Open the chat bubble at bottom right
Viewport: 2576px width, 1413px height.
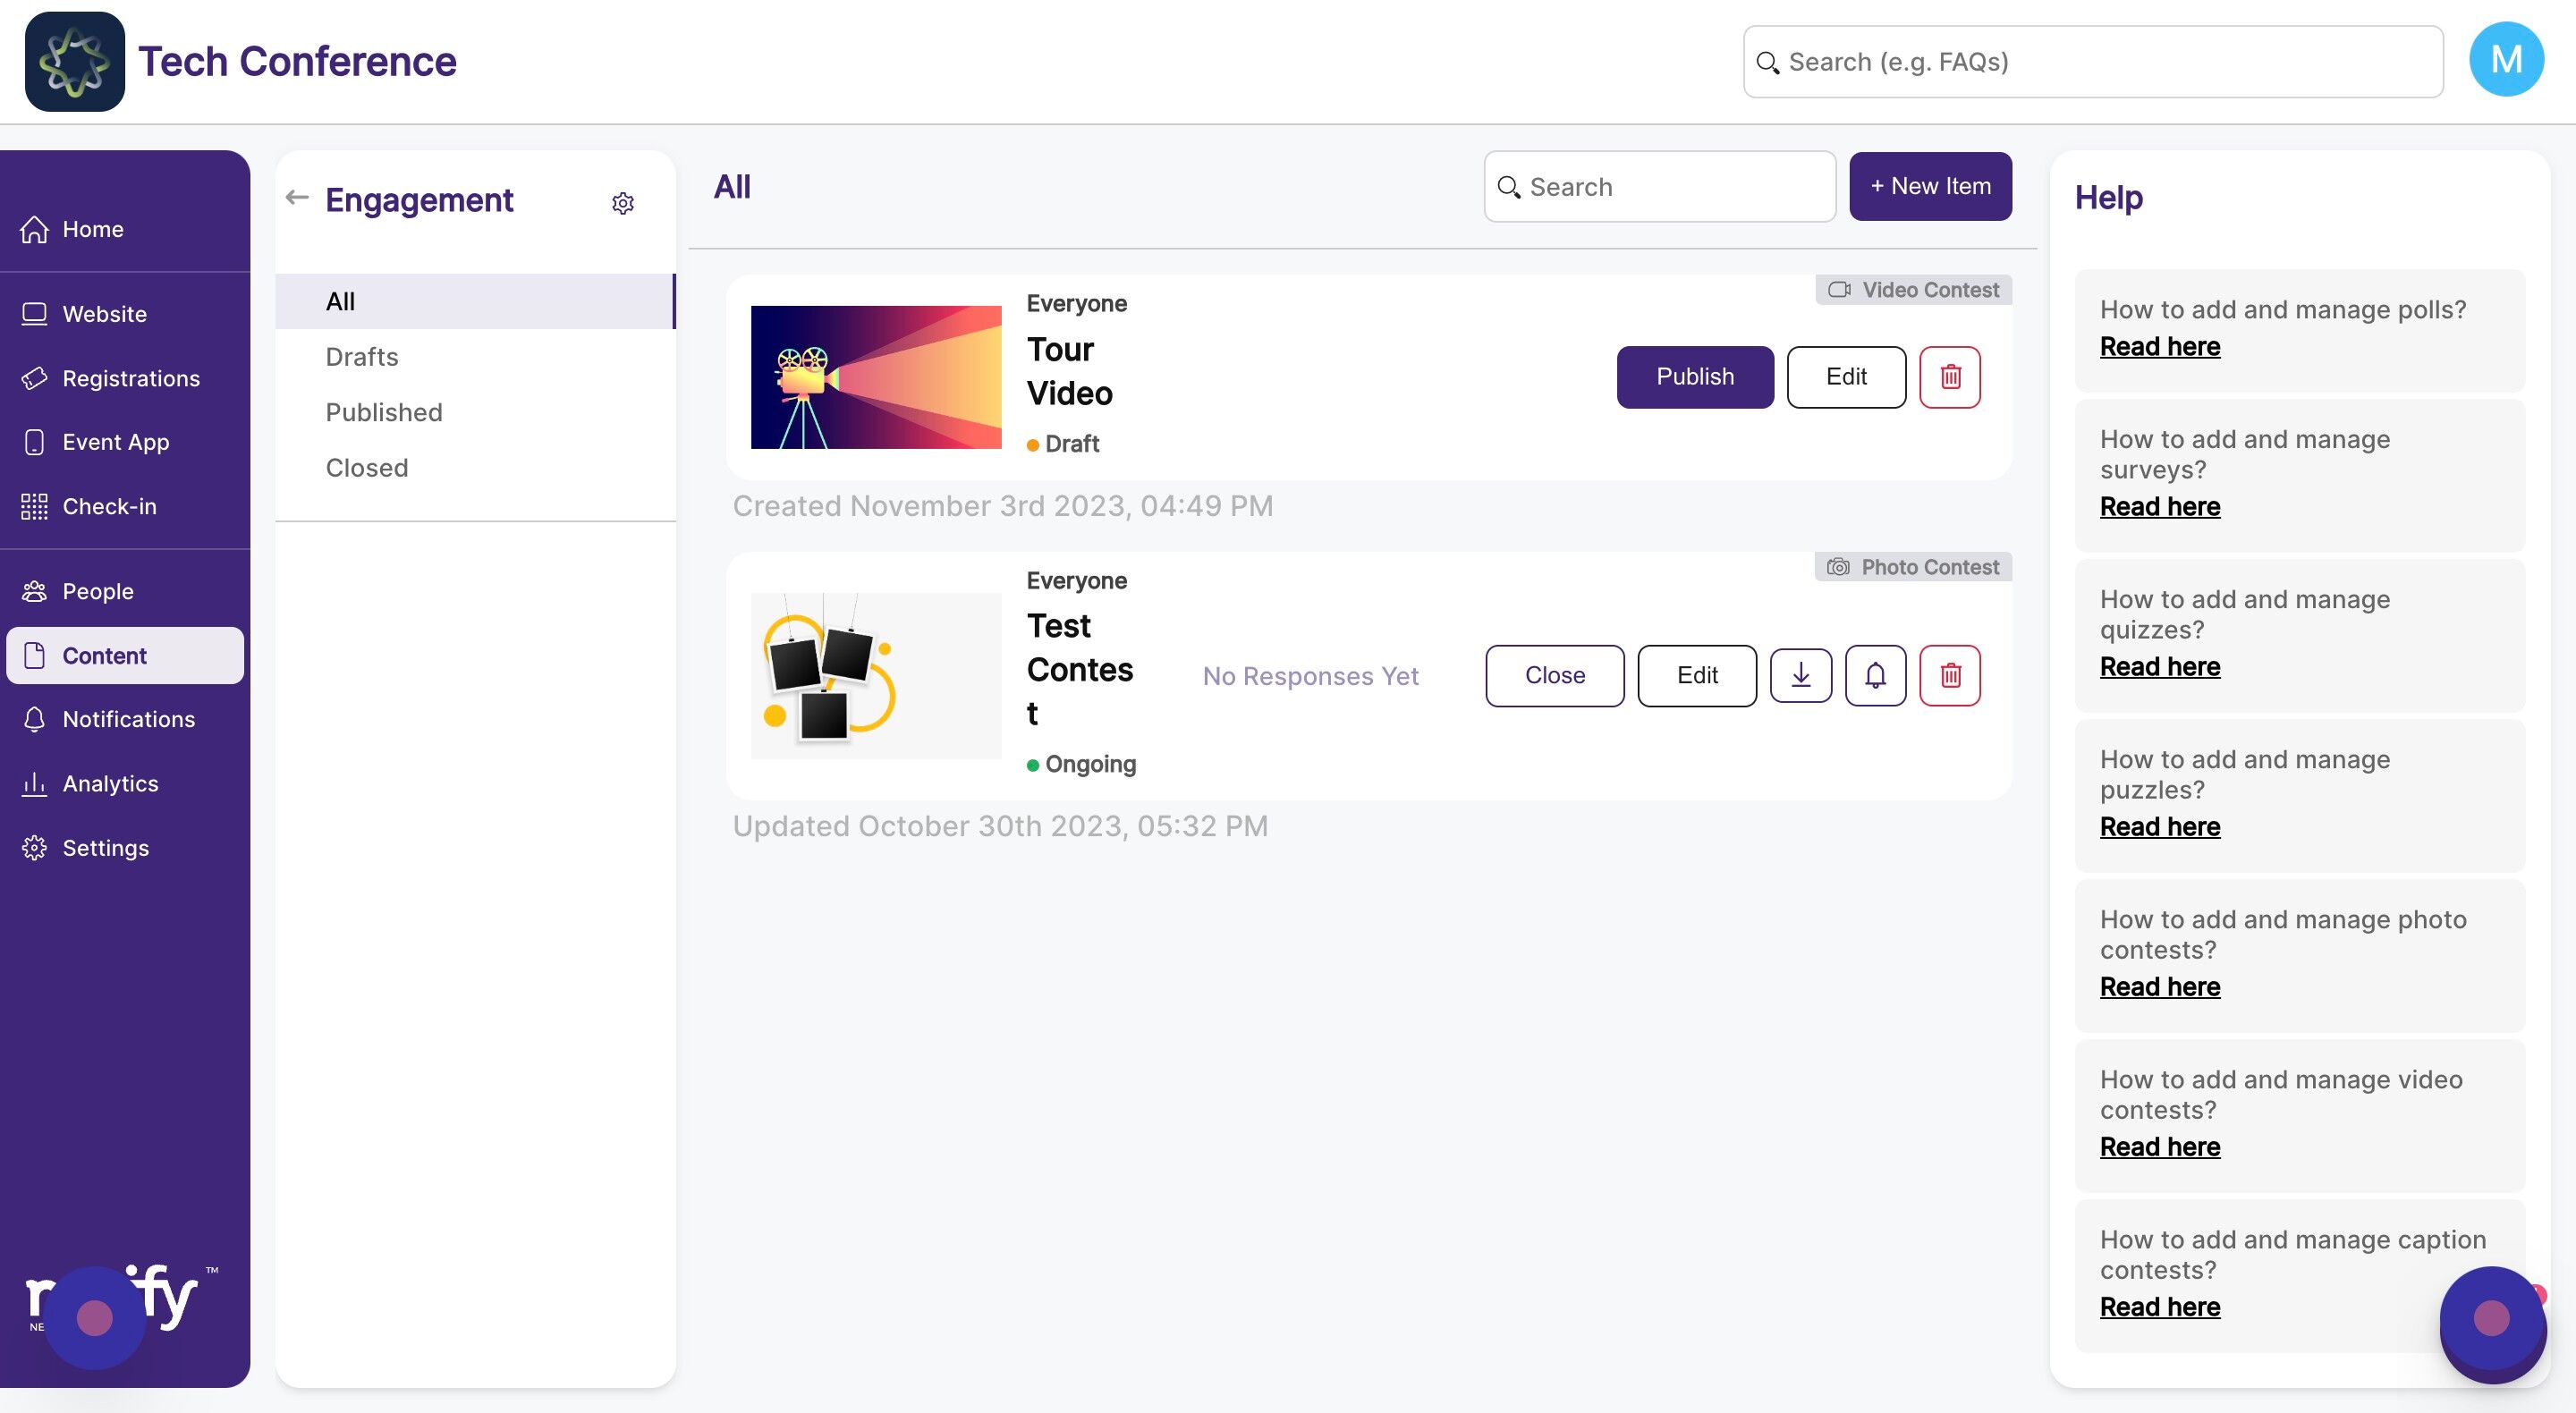2491,1319
